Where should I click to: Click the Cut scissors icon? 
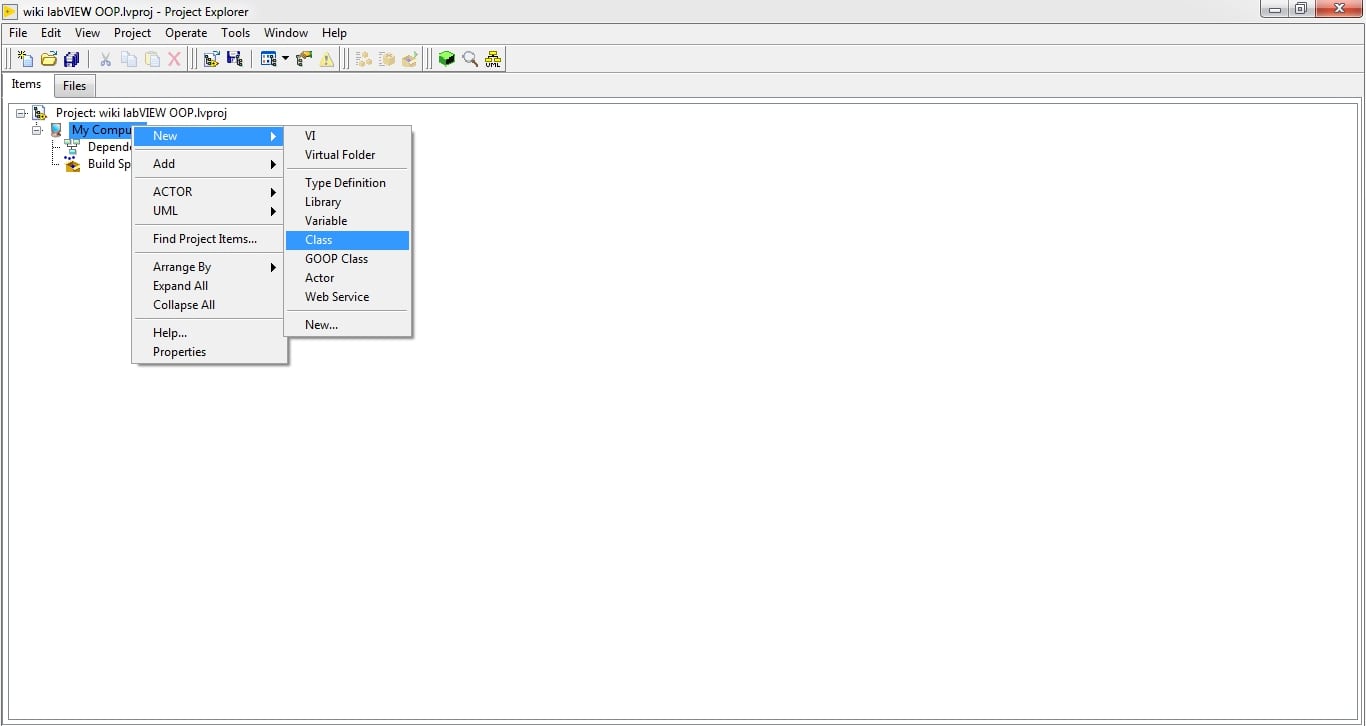tap(105, 59)
